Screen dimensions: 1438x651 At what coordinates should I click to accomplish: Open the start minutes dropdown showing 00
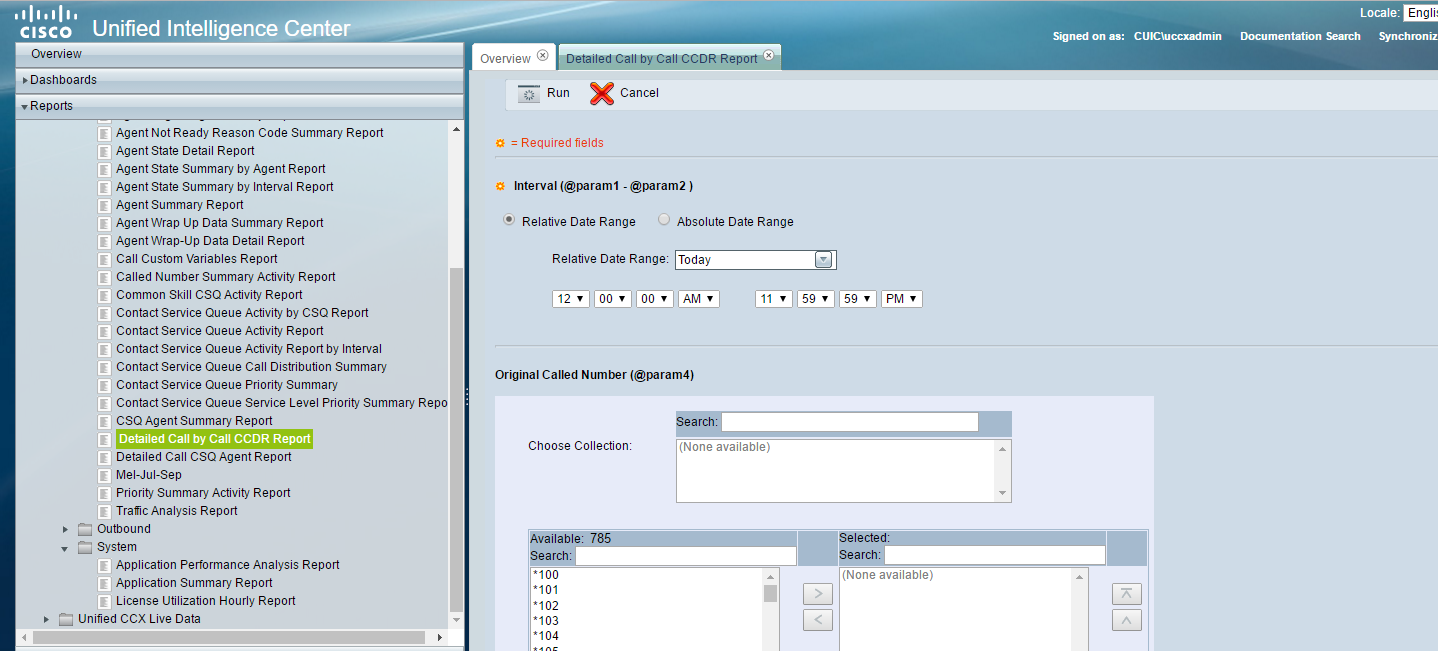coord(613,299)
